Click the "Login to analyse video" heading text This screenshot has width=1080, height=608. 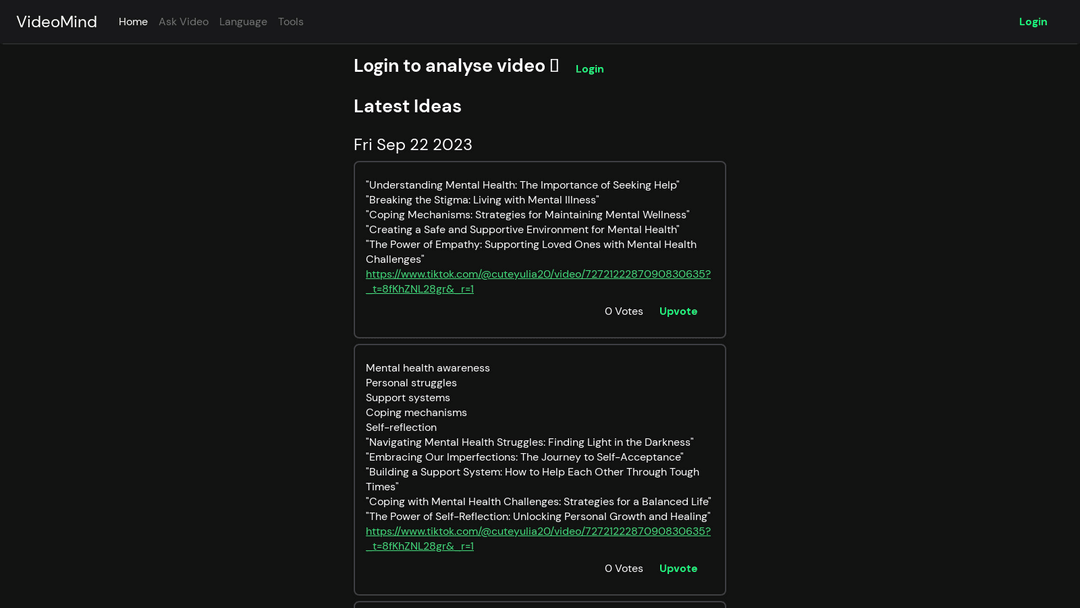tap(449, 66)
